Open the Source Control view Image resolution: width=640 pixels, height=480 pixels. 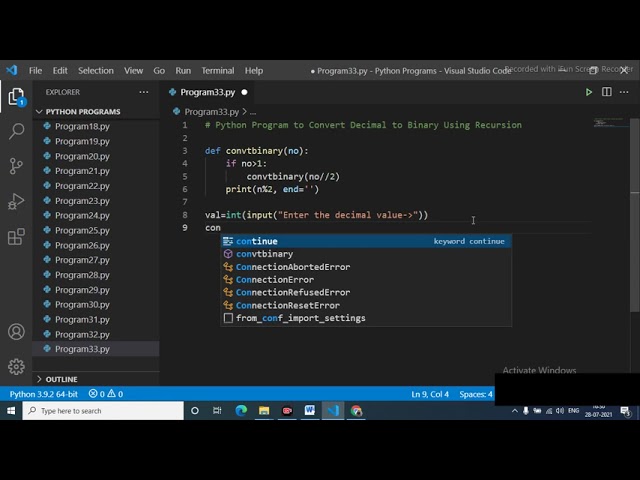tap(16, 166)
